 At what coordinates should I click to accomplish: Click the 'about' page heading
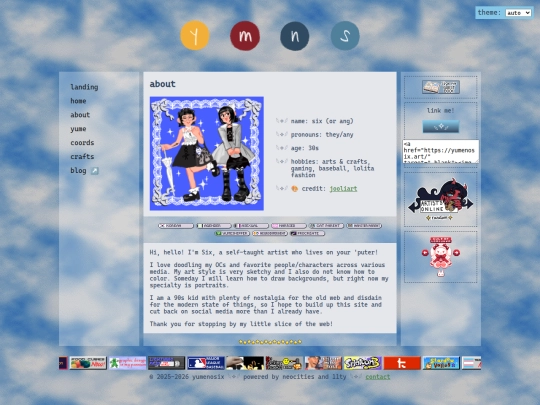coord(163,84)
